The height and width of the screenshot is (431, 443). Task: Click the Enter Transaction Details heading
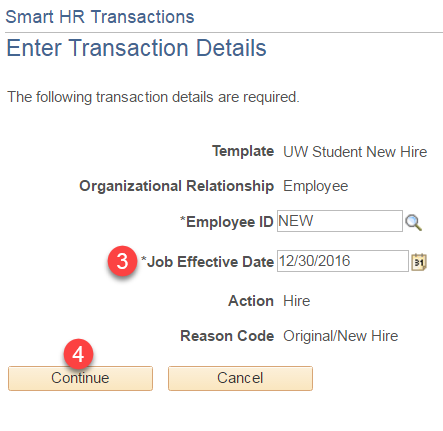tap(136, 48)
